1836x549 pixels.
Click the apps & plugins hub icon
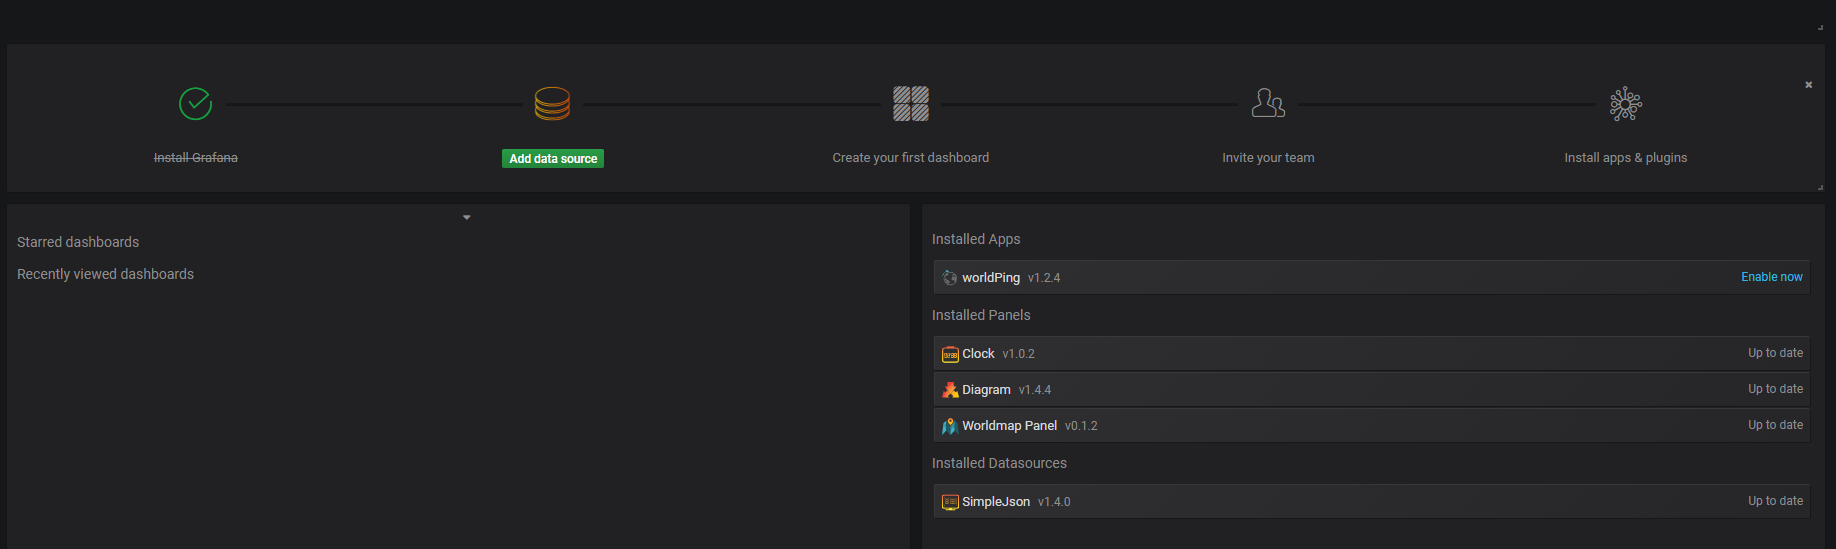[x=1625, y=104]
